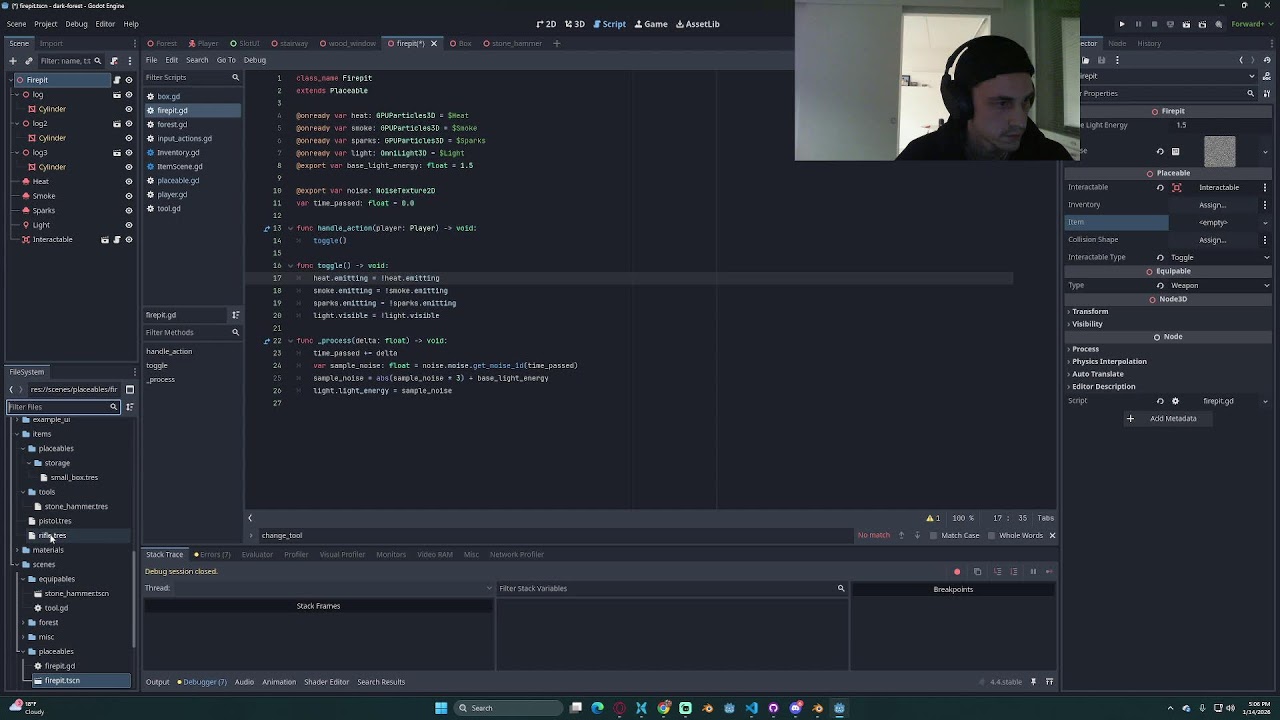Expand the Visibility section in Inspector
The width and height of the screenshot is (1280, 720).
click(1086, 324)
